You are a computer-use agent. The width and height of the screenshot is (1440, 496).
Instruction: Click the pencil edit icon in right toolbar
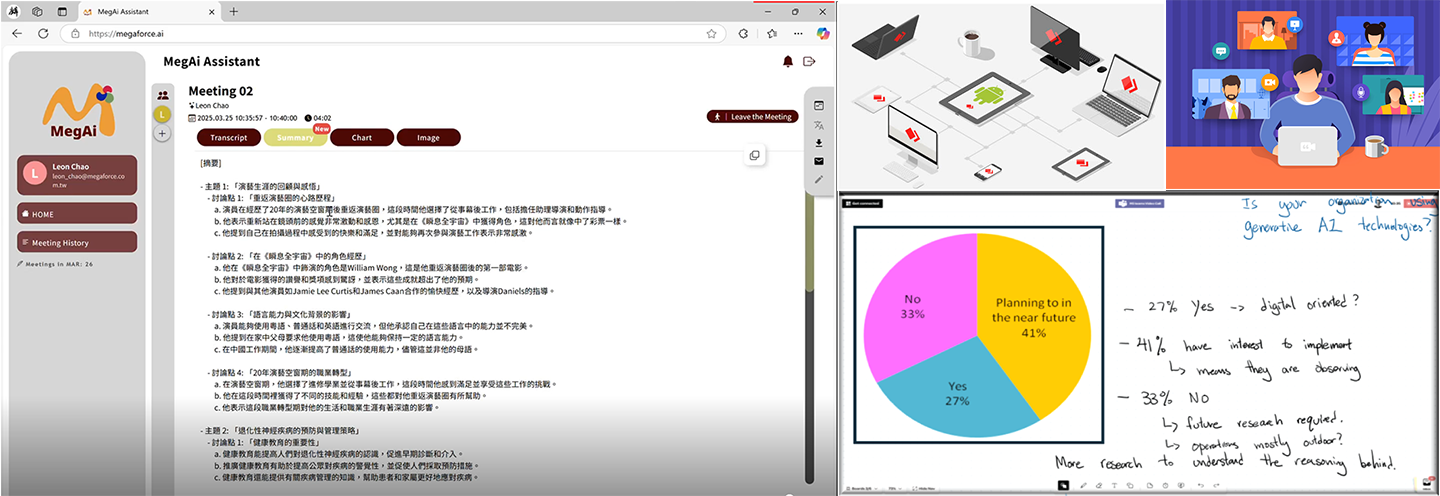coord(819,179)
